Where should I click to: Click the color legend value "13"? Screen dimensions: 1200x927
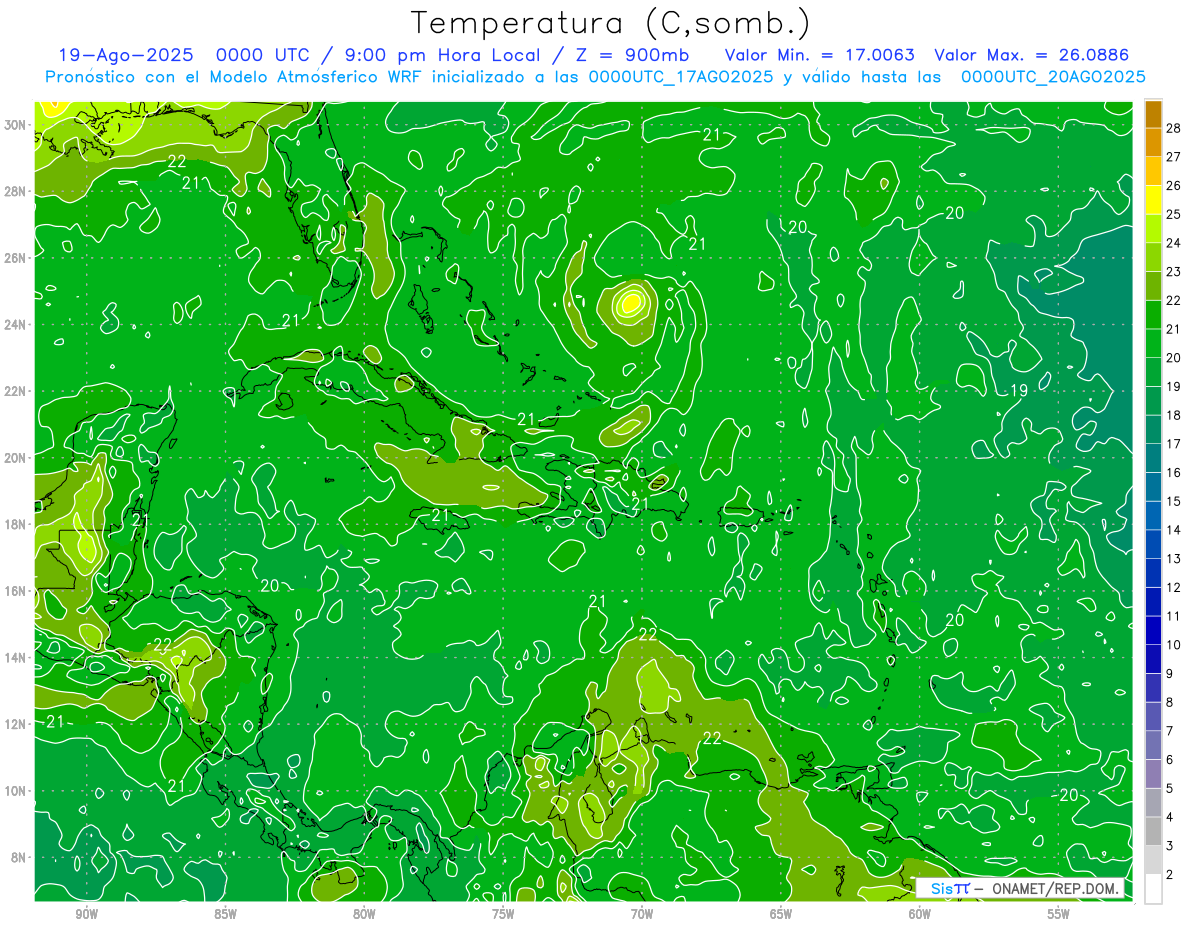(1174, 559)
